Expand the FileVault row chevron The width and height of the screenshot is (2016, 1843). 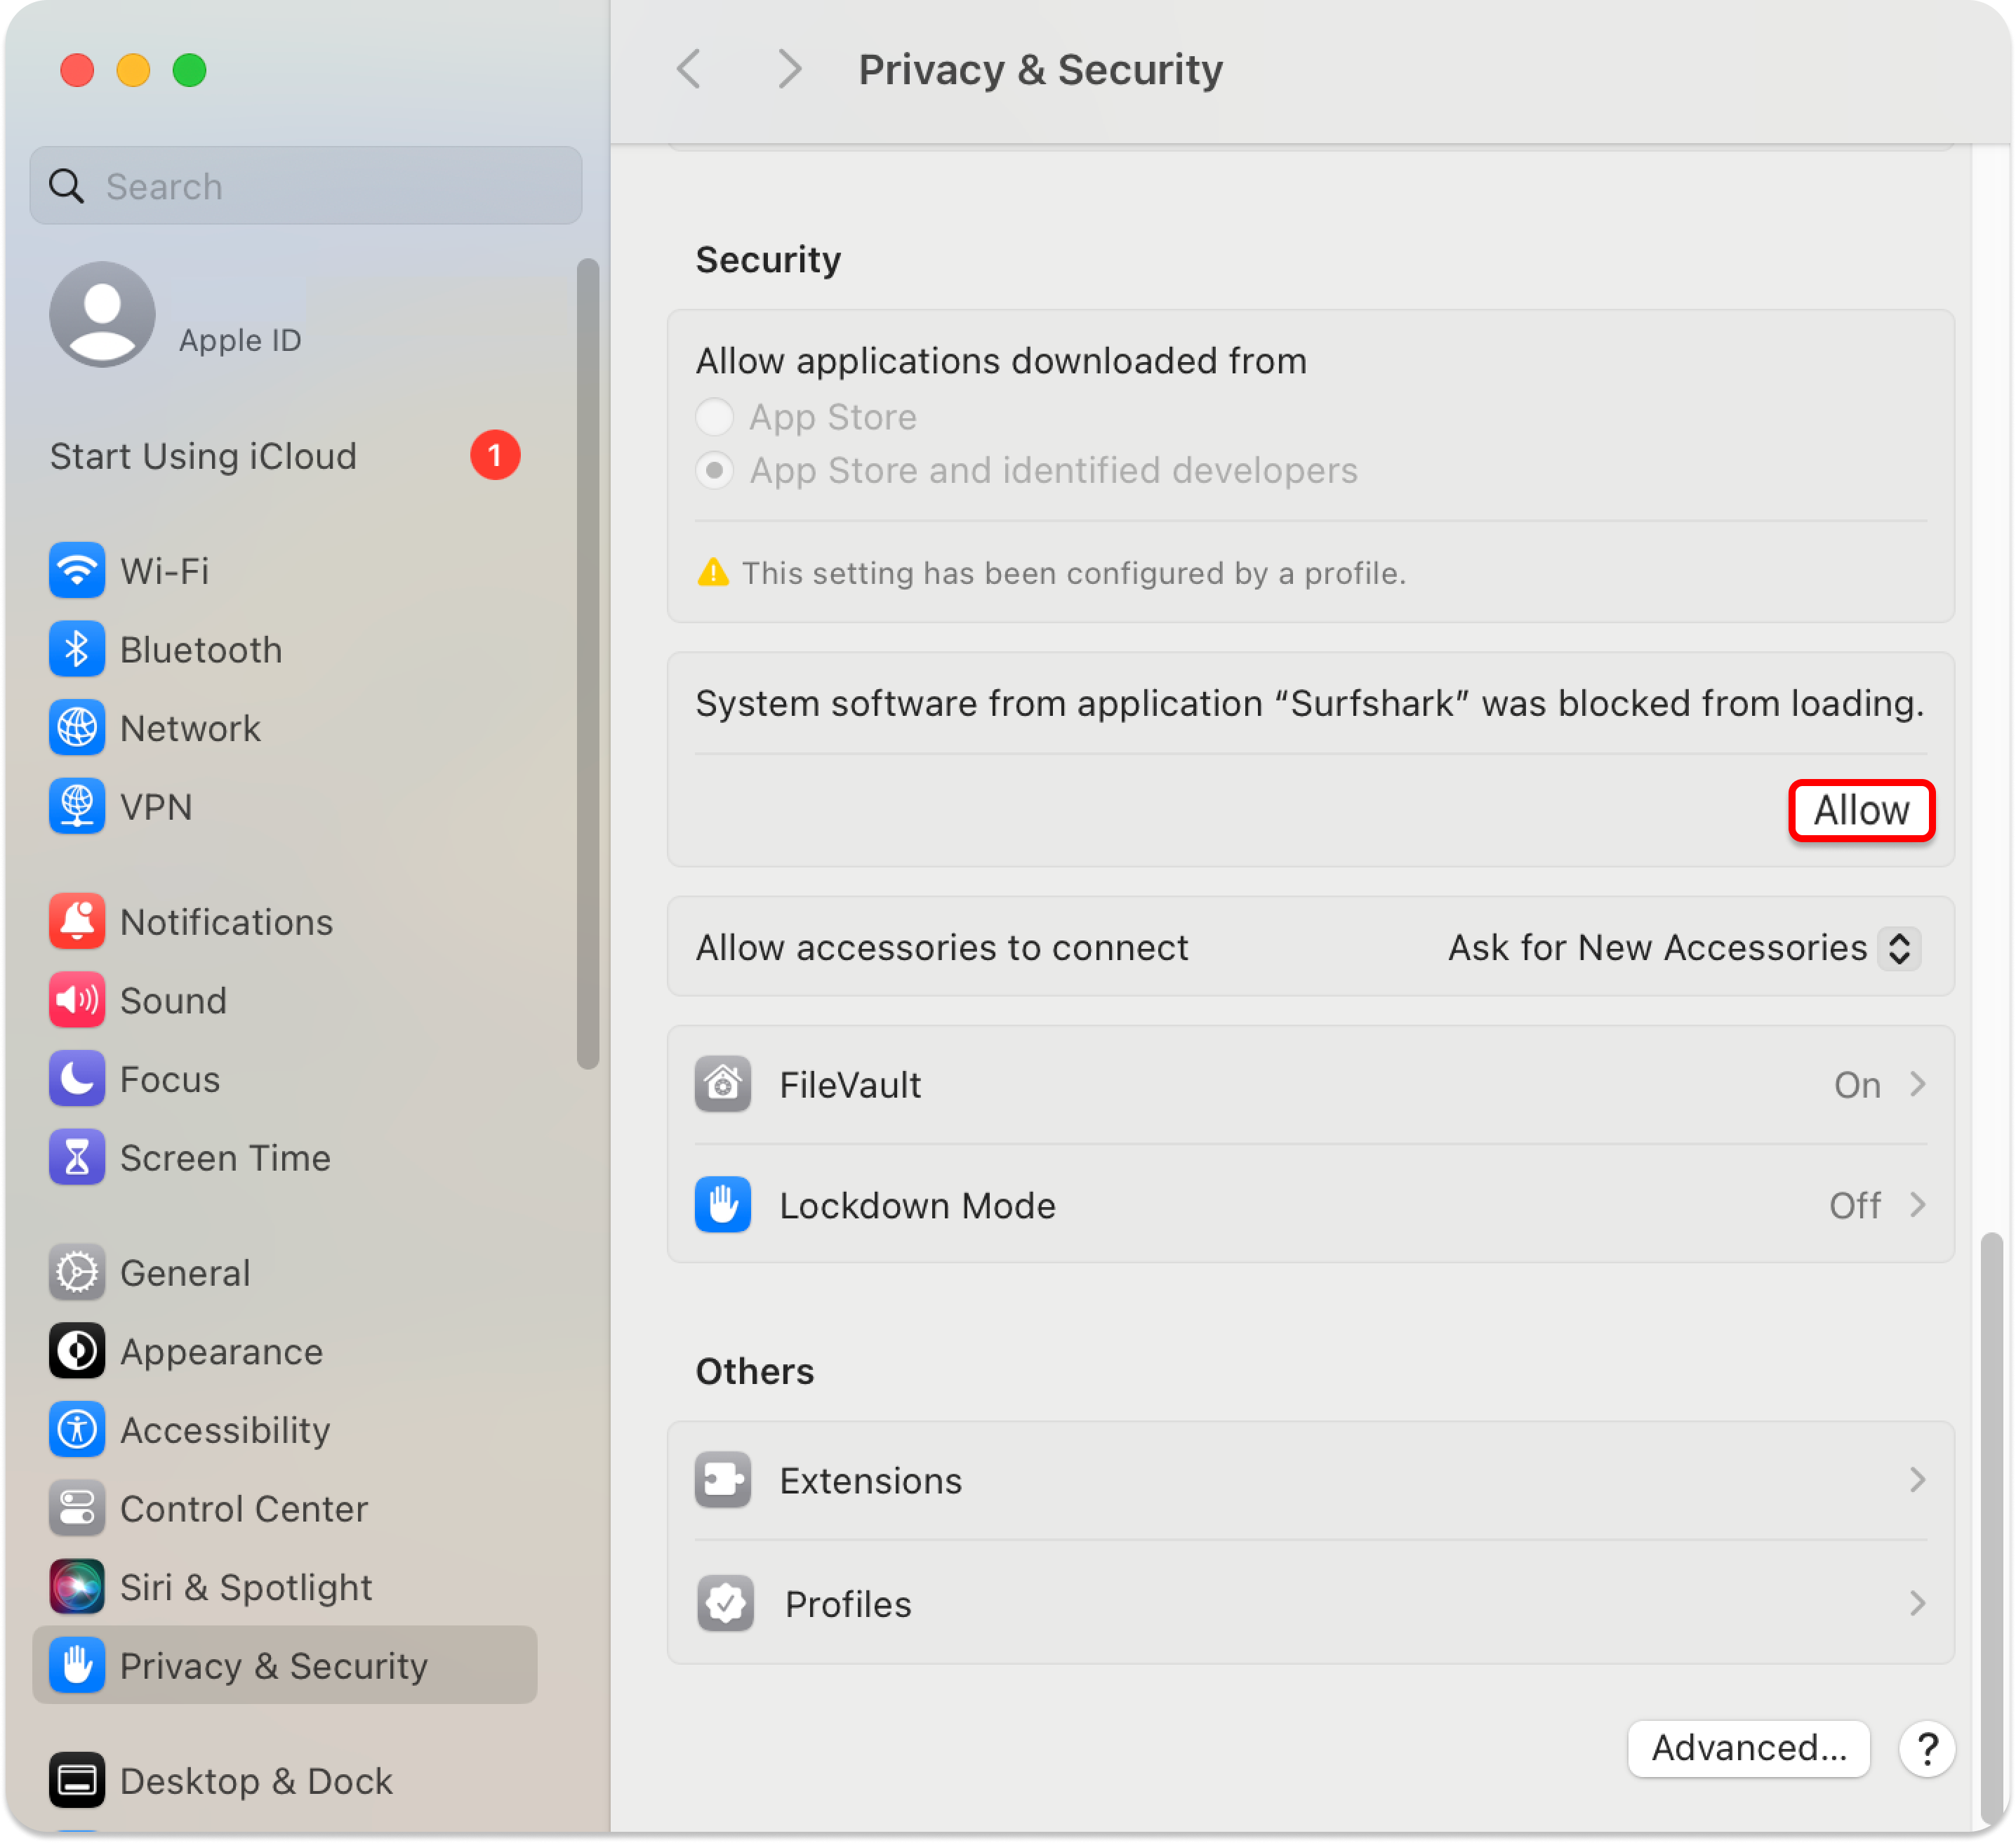coord(1916,1084)
